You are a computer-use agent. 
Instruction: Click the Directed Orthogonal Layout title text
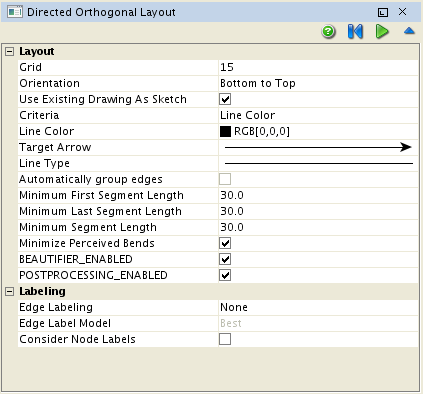(x=101, y=12)
